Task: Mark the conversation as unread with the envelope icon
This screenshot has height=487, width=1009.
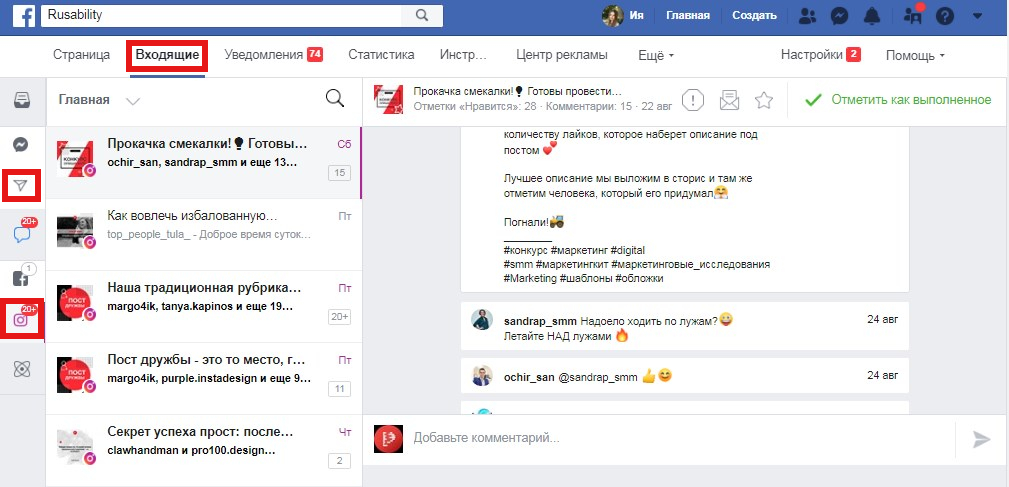Action: (x=729, y=100)
